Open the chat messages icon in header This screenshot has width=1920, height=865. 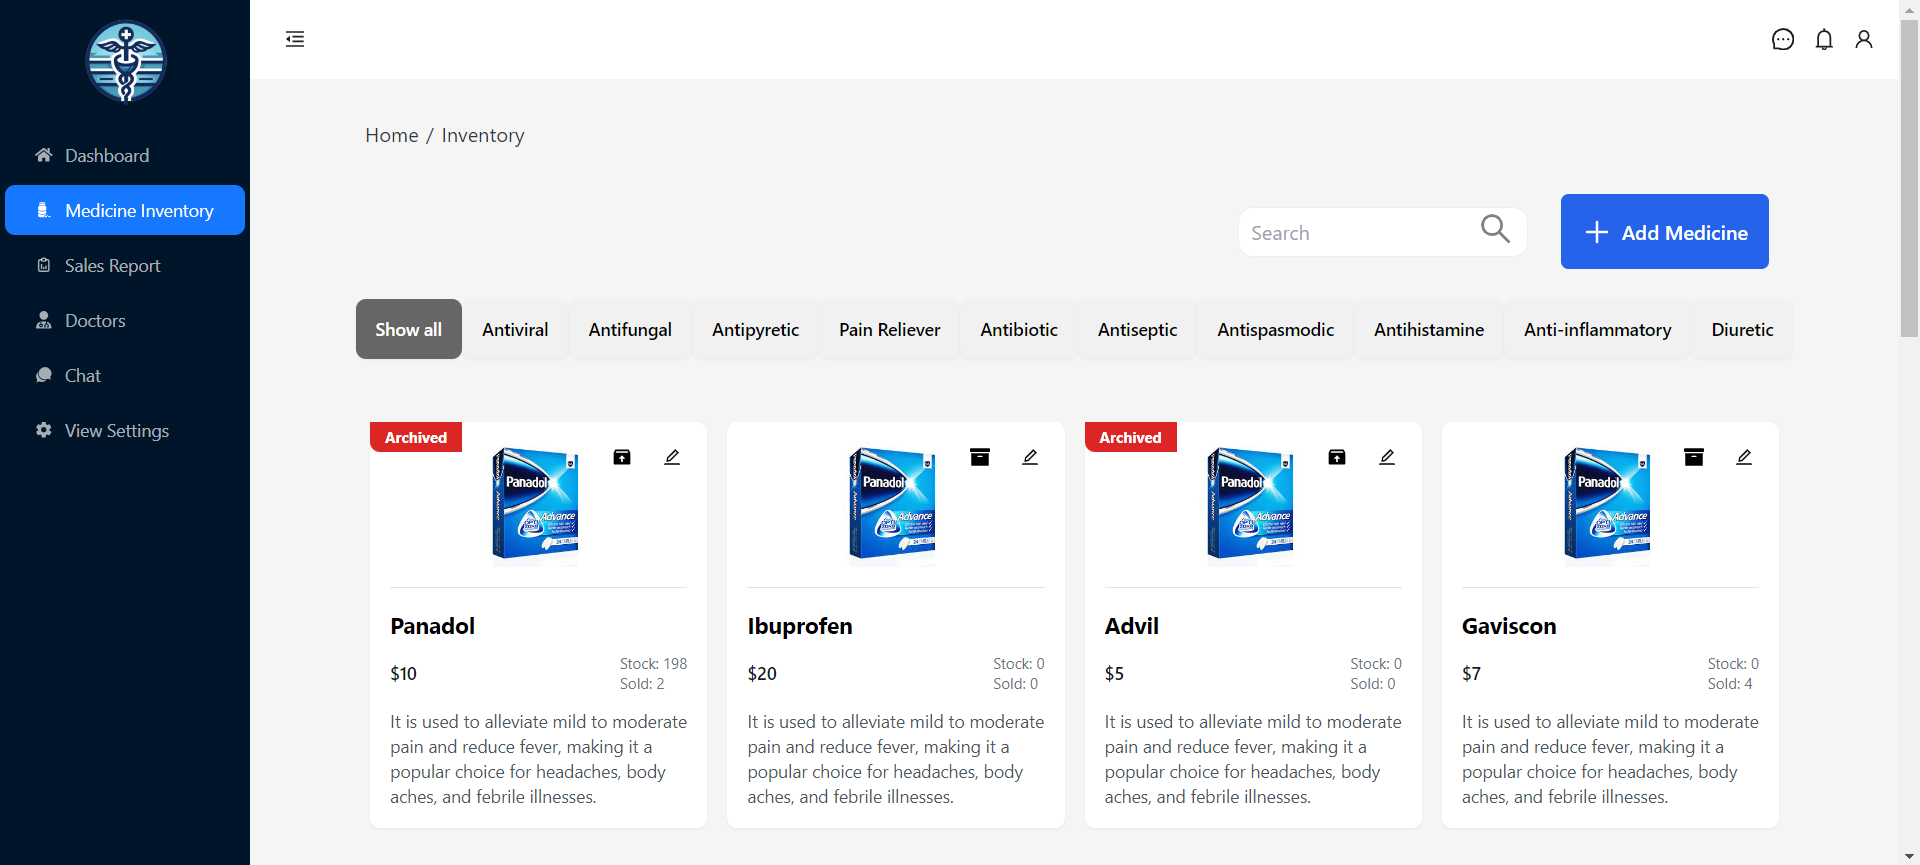pyautogui.click(x=1783, y=39)
